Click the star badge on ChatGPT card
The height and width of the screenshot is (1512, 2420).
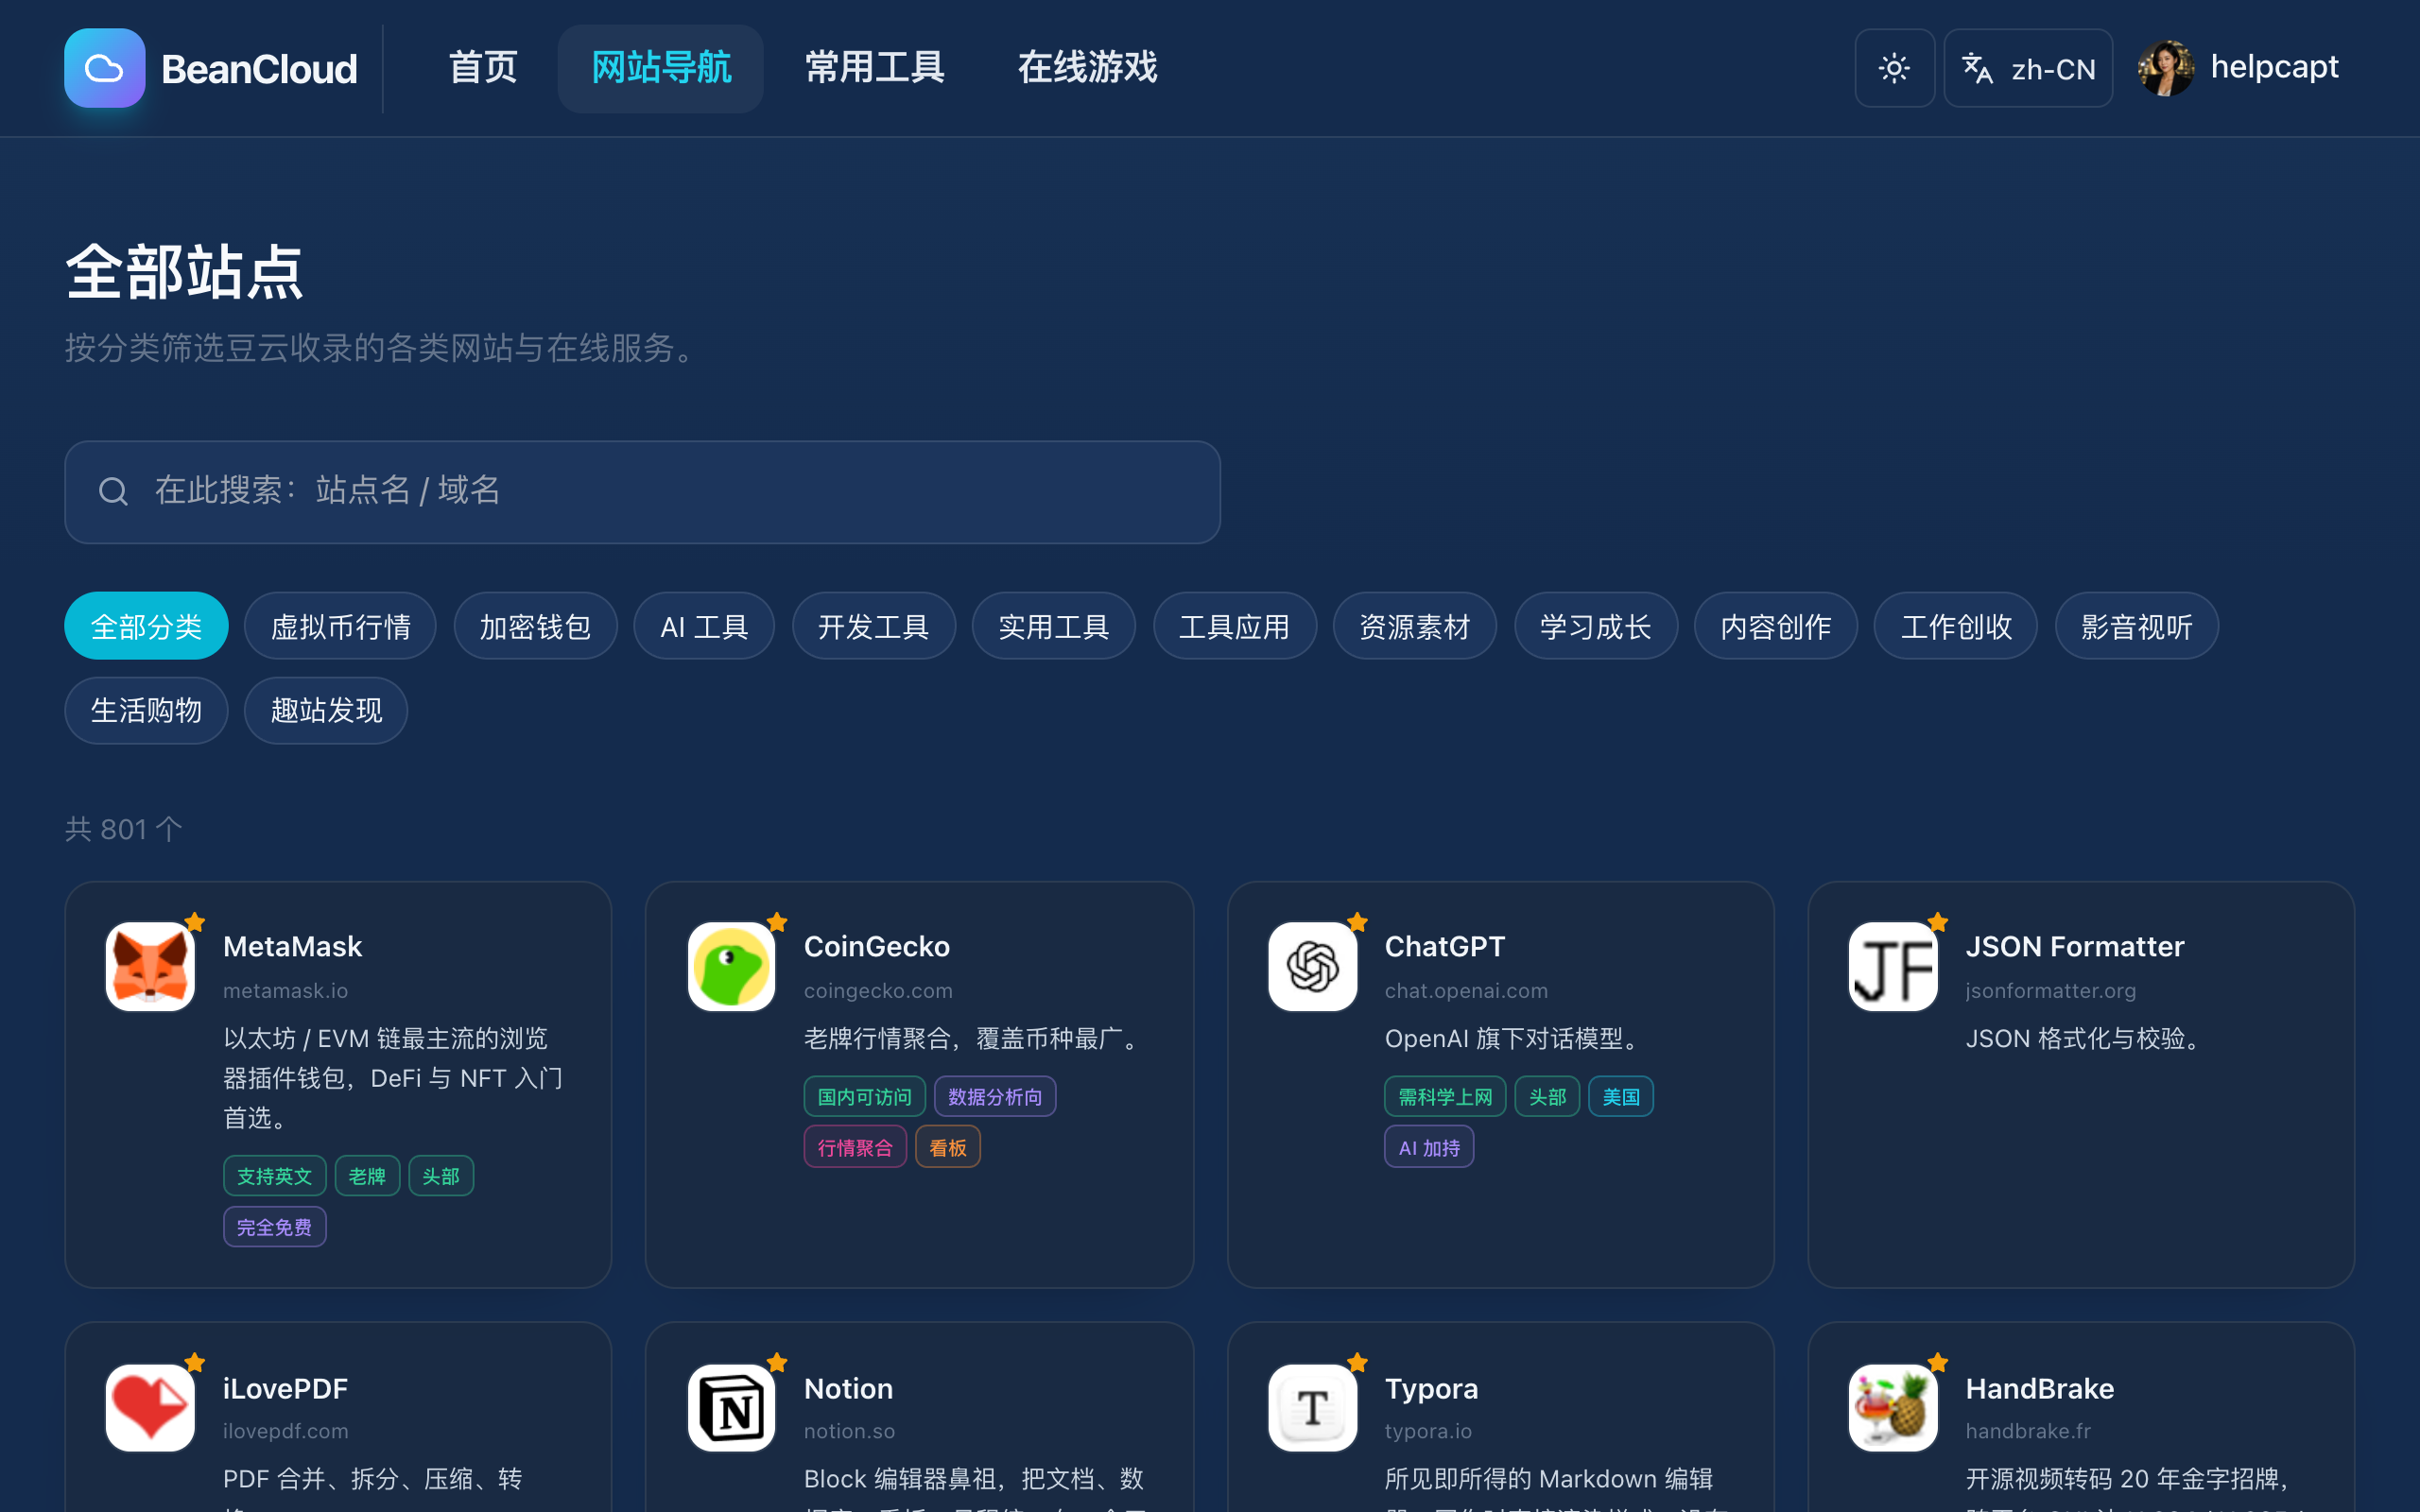click(1357, 921)
